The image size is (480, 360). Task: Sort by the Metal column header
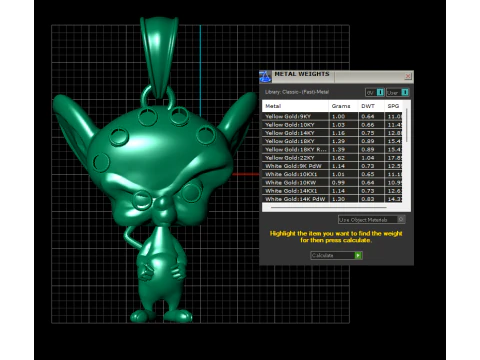coord(295,106)
